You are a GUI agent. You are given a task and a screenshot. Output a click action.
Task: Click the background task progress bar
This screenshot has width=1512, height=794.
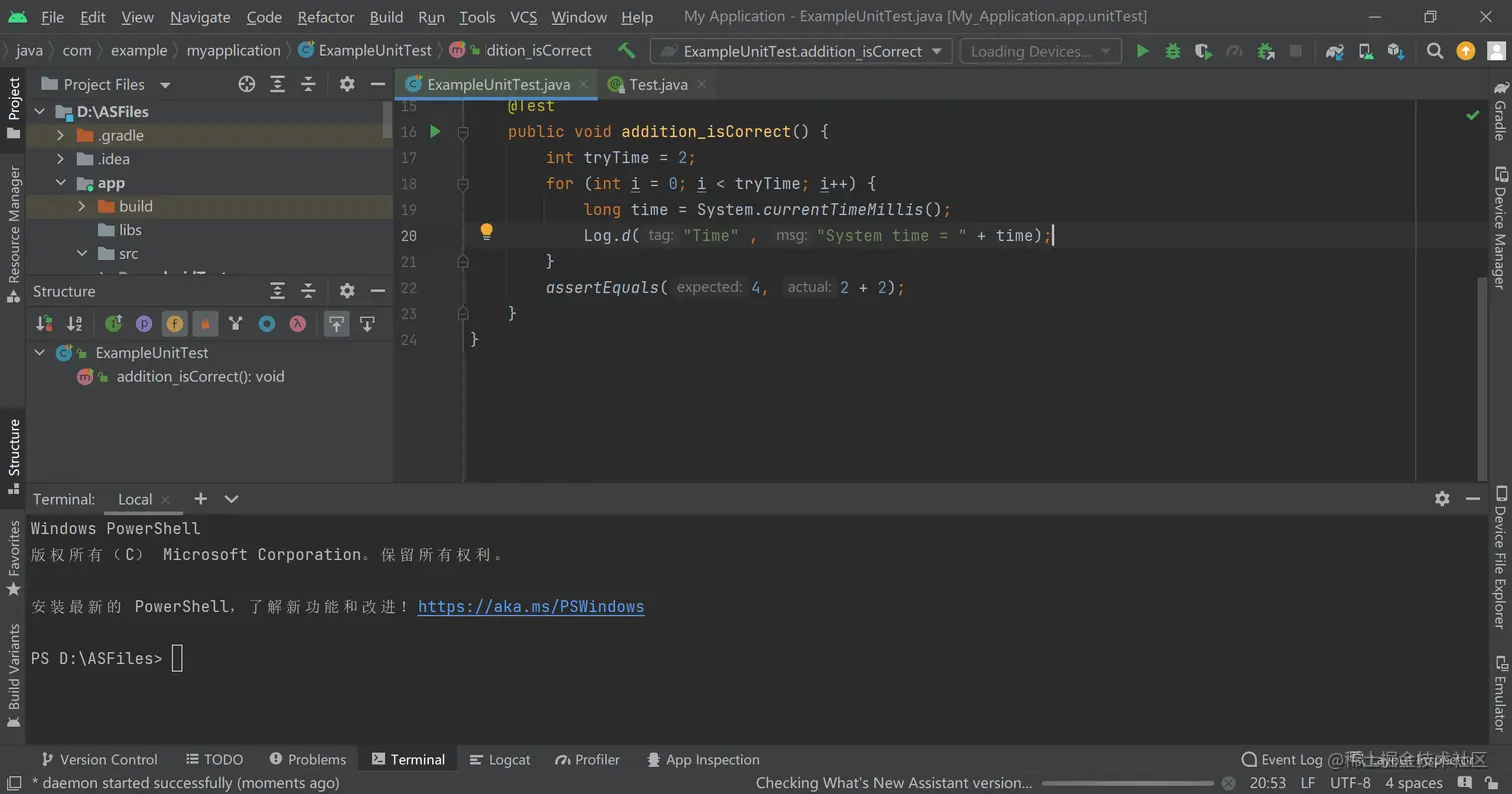pyautogui.click(x=1127, y=783)
